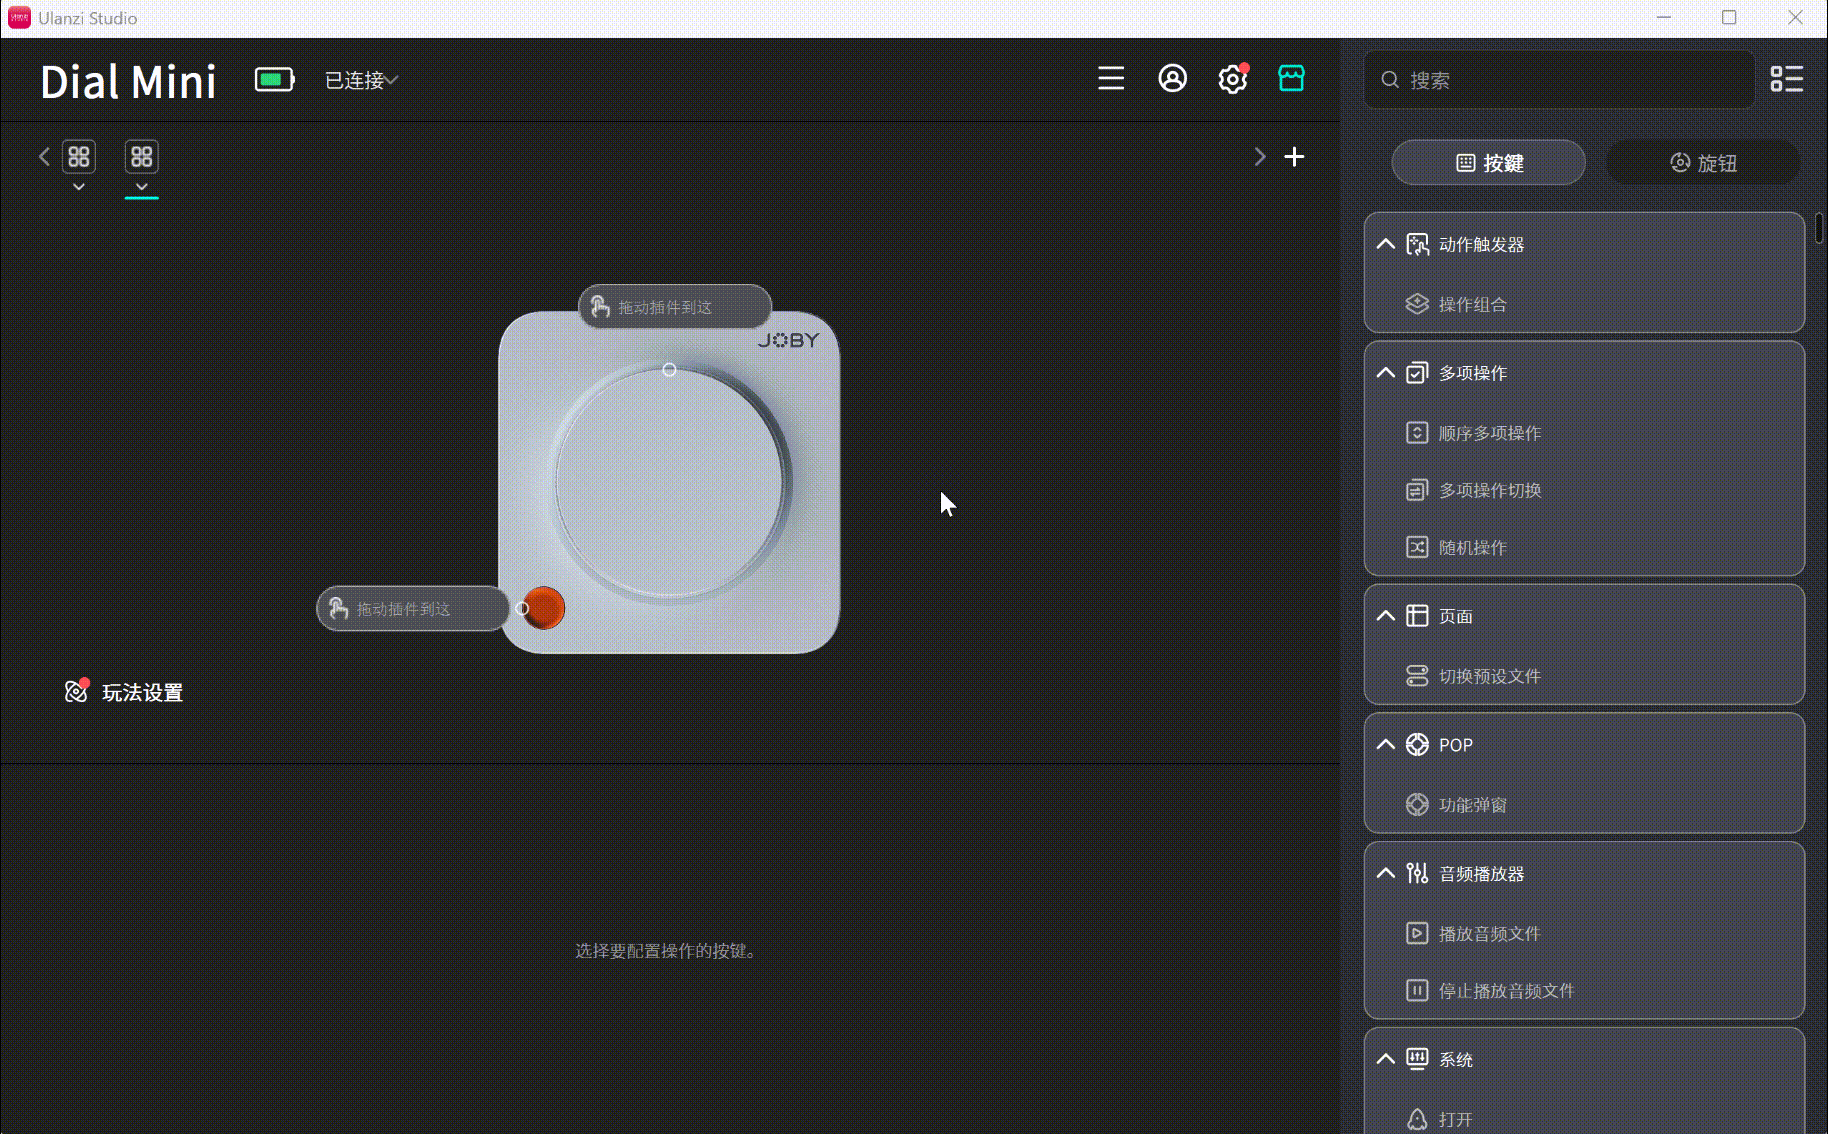Click the Dial Mini device title
1828x1134 pixels.
point(128,81)
